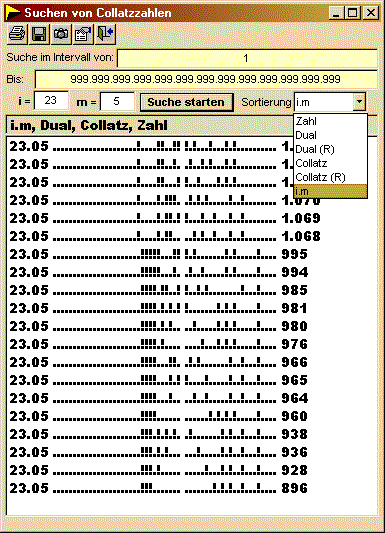Select the result row with Zahl 938
The width and height of the screenshot is (385, 533).
(159, 434)
